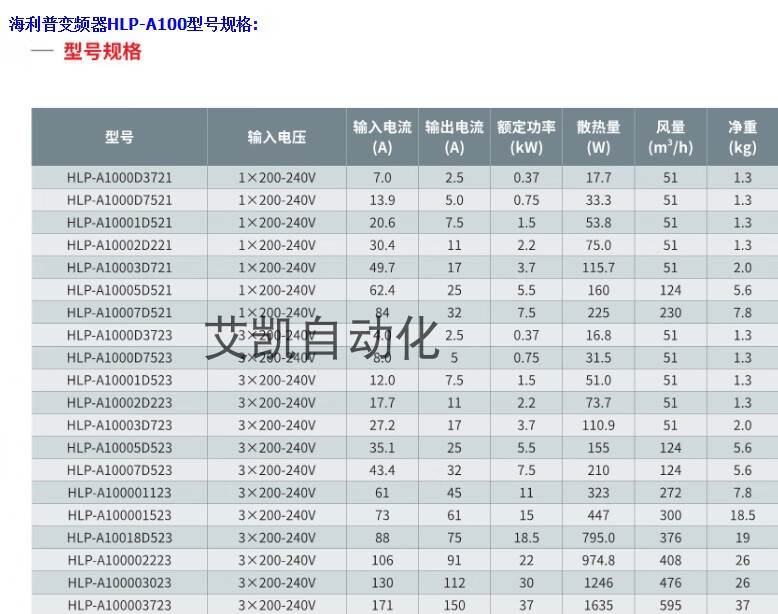Click input current value 7.0
Viewport: 778px width, 614px height.
(x=382, y=178)
